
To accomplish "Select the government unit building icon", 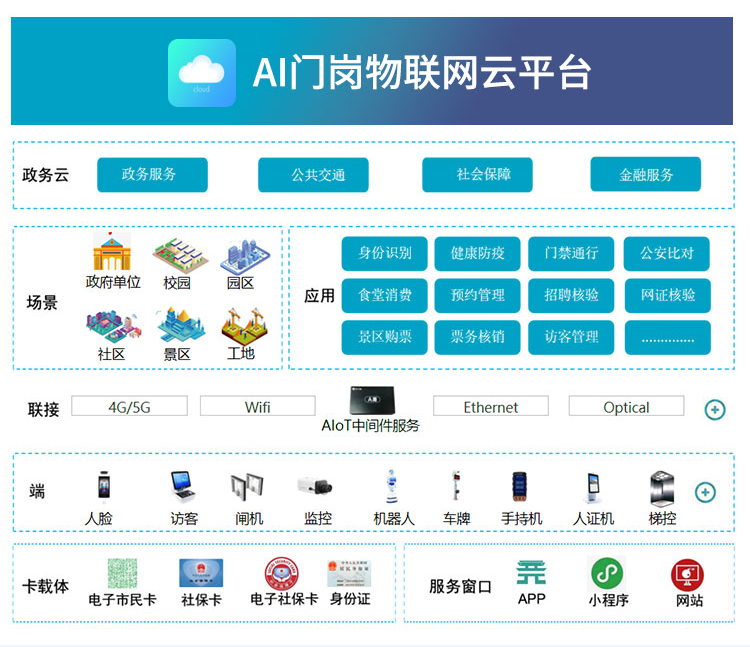I will (112, 254).
